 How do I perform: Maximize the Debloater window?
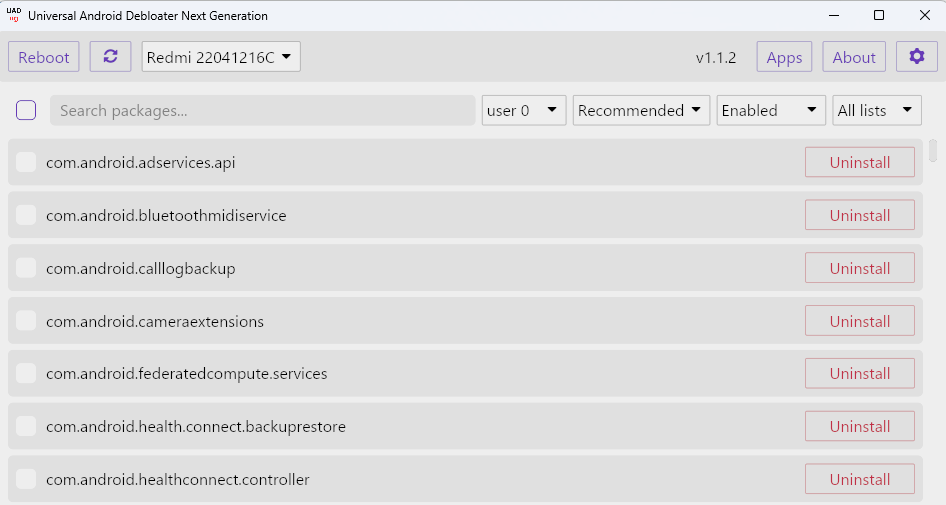click(879, 15)
